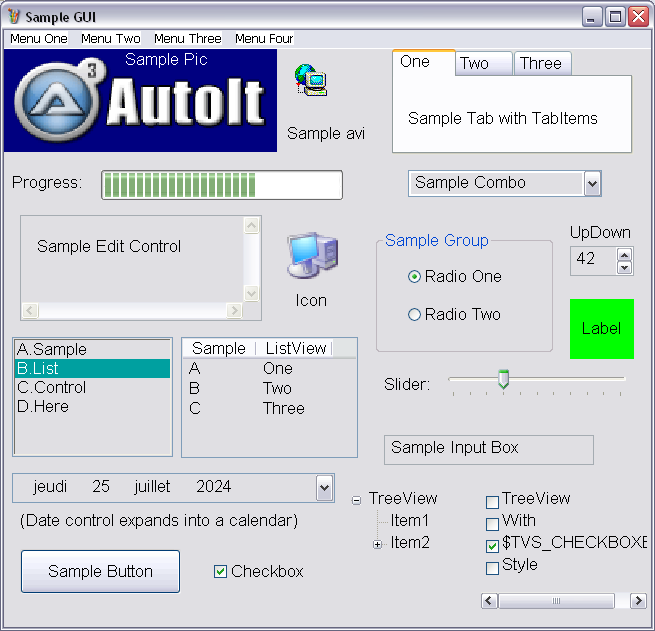
Task: Increase UpDown value with up arrow
Action: coord(625,254)
